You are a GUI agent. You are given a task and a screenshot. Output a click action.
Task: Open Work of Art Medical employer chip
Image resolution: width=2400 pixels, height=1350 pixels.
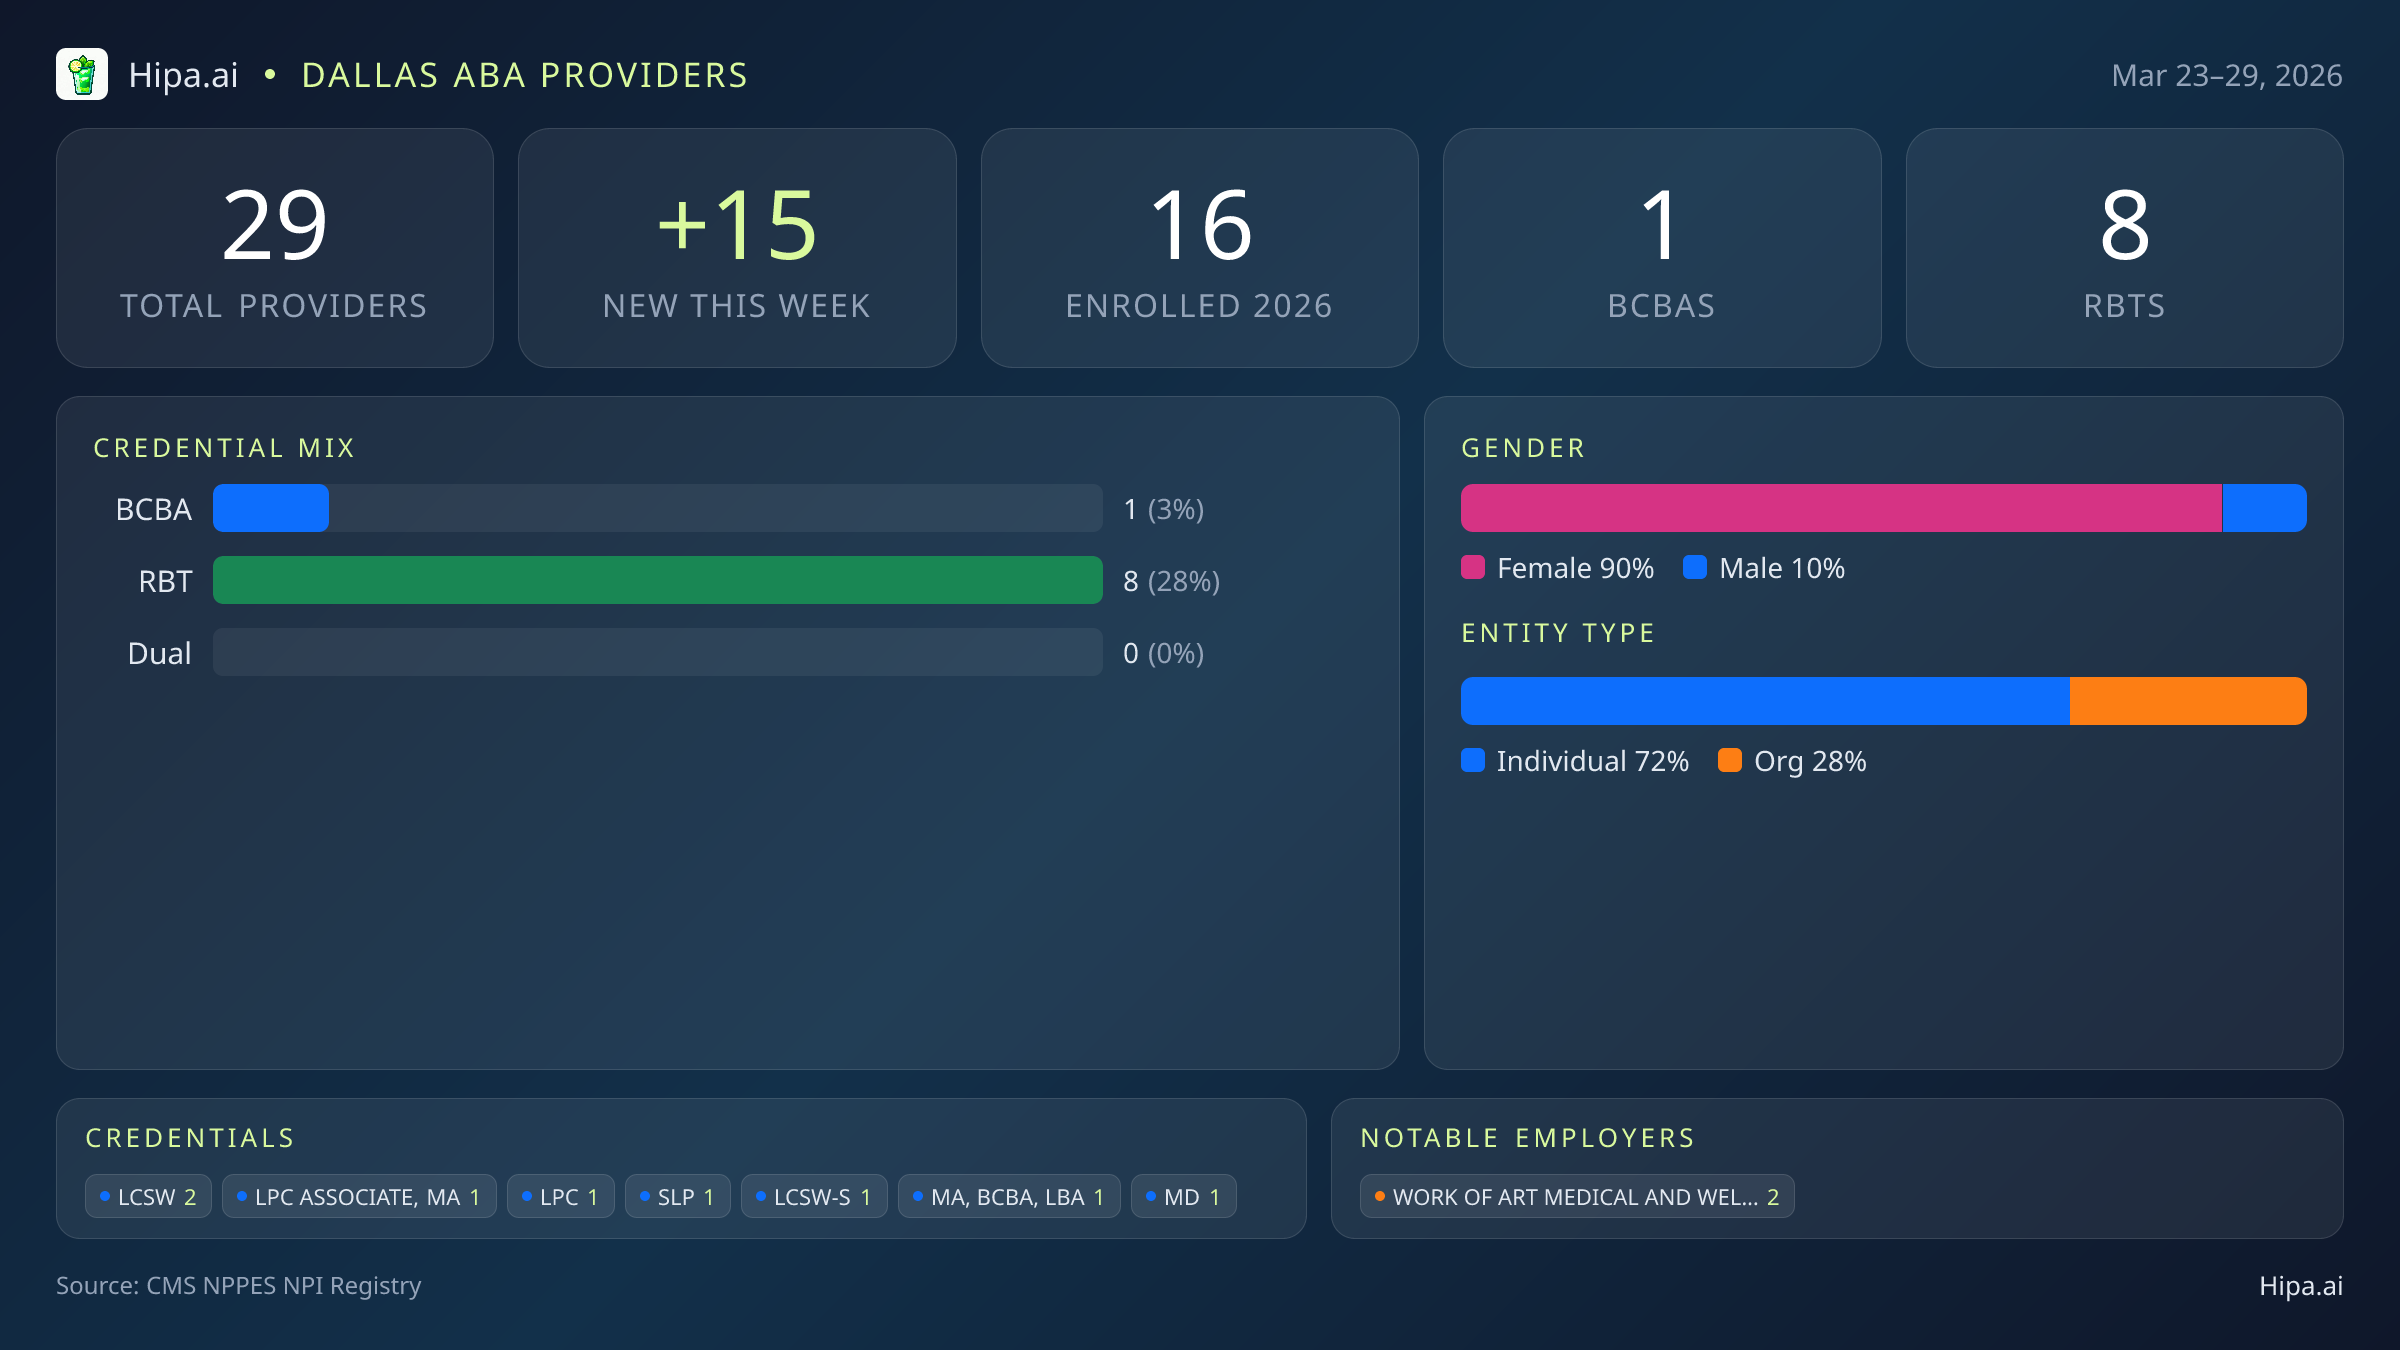1577,1197
